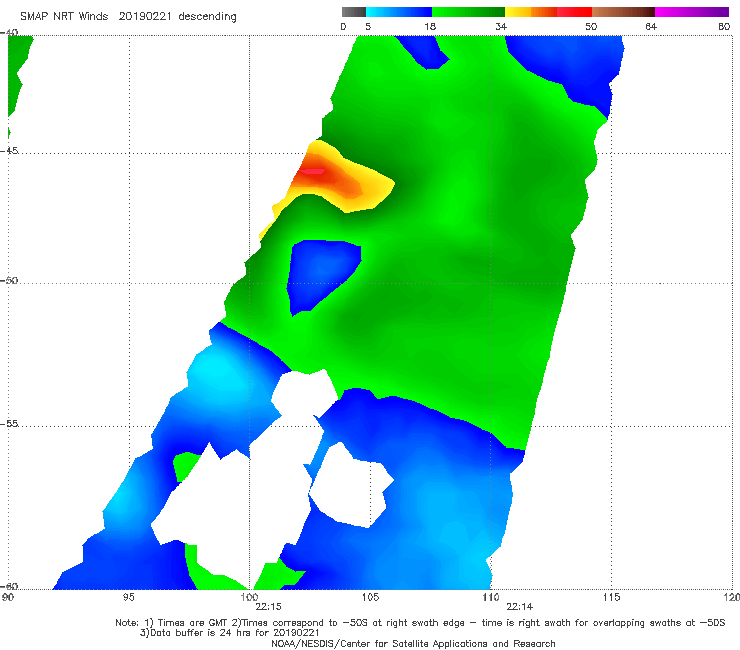
Task: Click the color bar label "5"
Action: click(x=368, y=27)
